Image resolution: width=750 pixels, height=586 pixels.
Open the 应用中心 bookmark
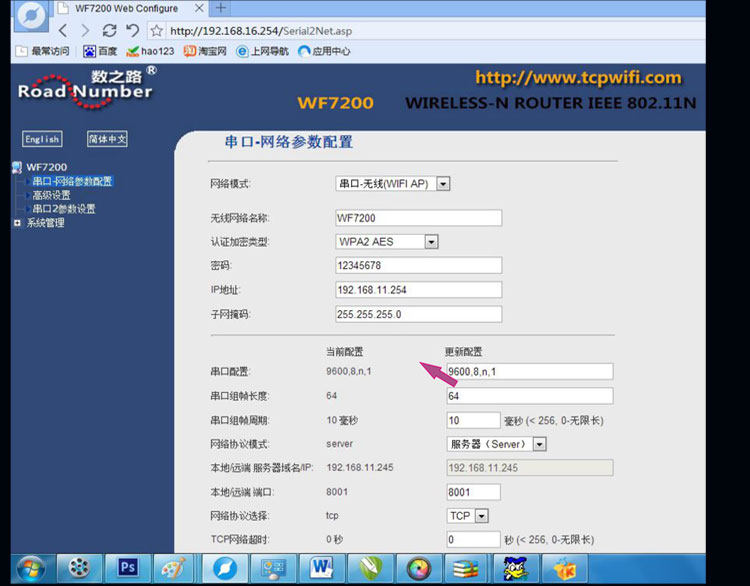[324, 51]
